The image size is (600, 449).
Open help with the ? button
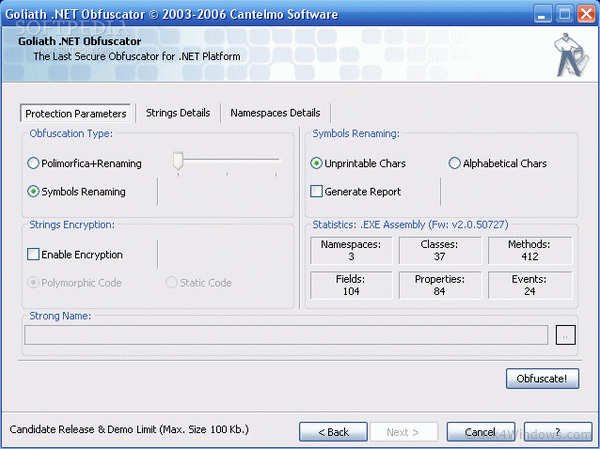click(x=558, y=432)
